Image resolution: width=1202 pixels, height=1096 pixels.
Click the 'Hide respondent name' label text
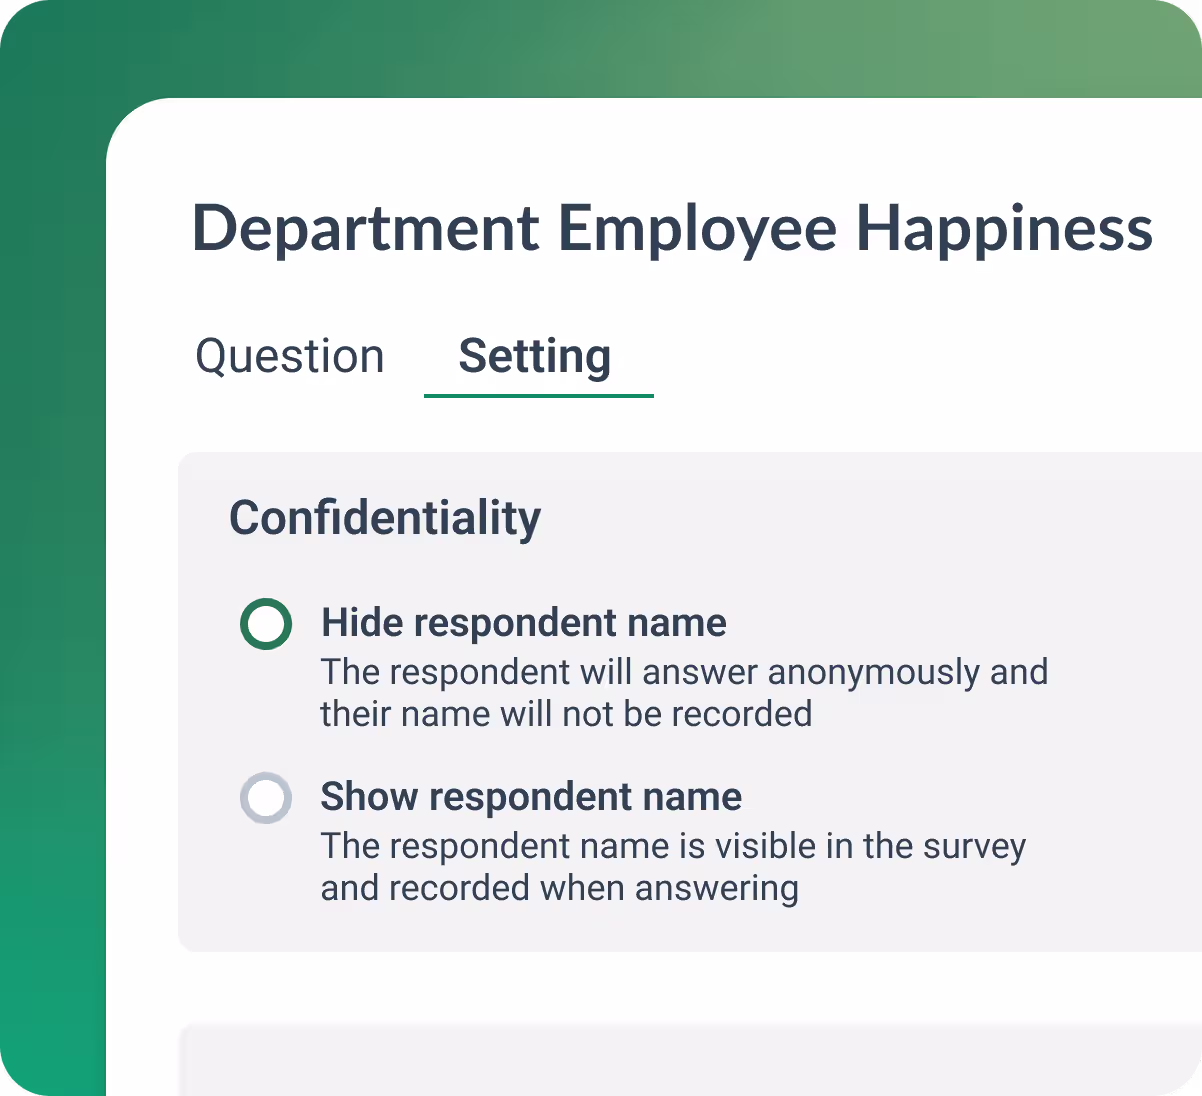[x=523, y=623]
